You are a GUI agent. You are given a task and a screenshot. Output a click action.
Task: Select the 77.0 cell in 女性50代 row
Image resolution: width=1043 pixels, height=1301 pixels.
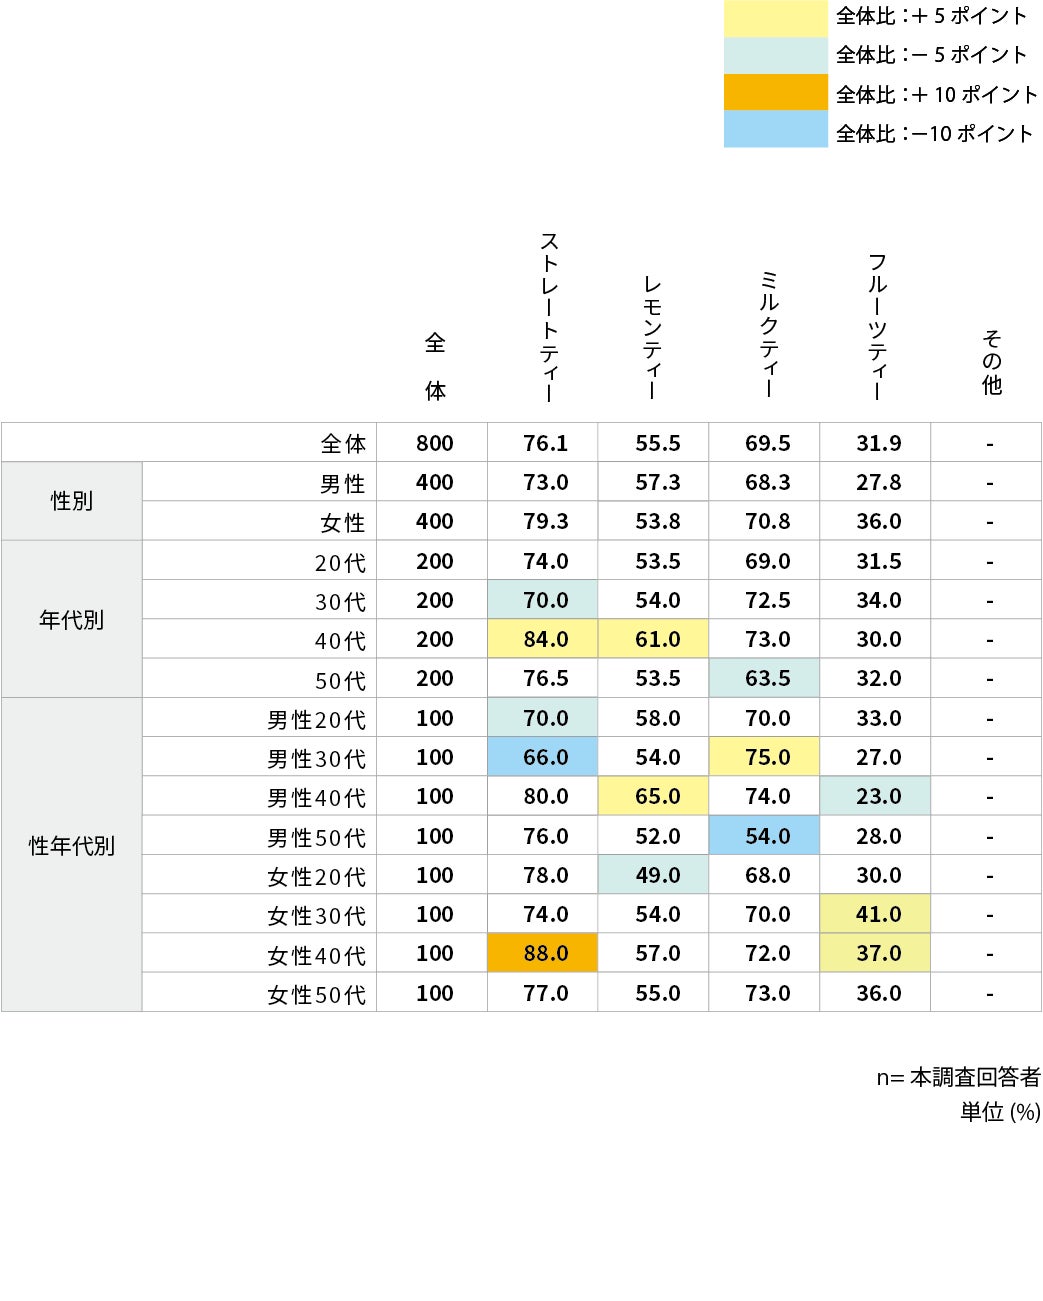pyautogui.click(x=543, y=992)
